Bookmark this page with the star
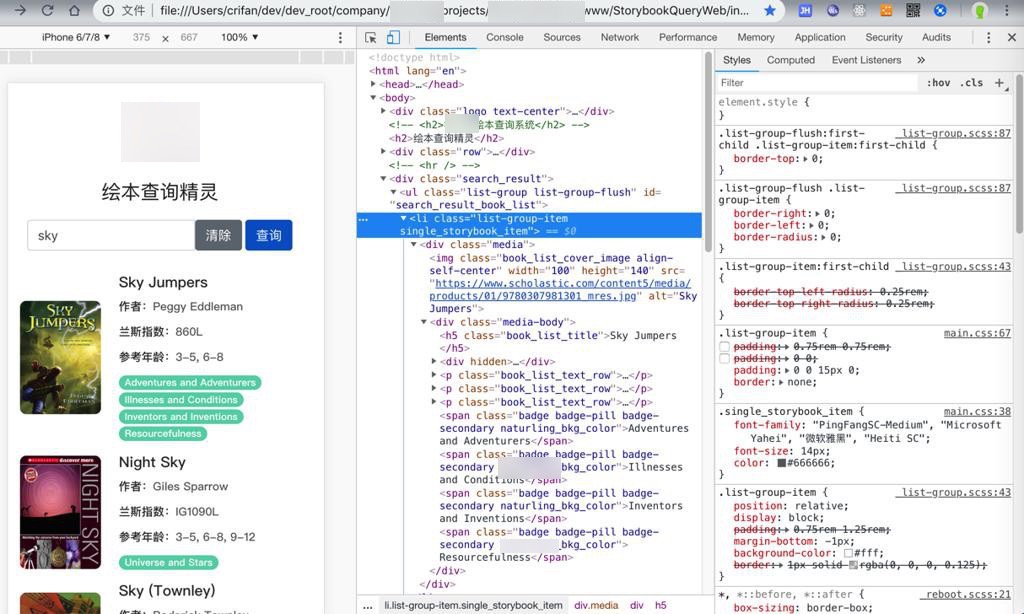The image size is (1024, 614). 770,10
